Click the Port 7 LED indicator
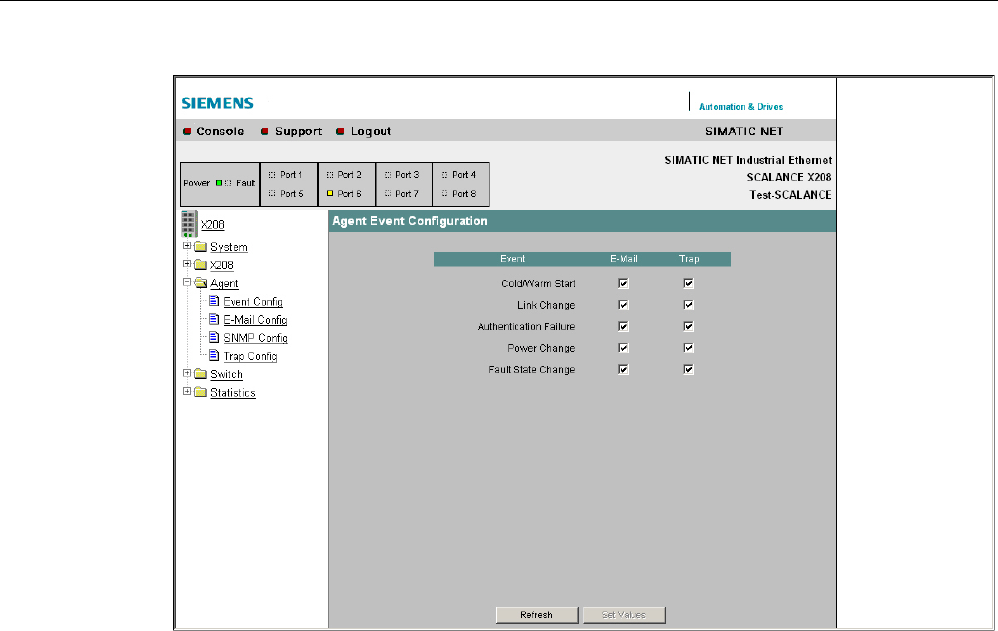The height and width of the screenshot is (631, 998). [388, 193]
